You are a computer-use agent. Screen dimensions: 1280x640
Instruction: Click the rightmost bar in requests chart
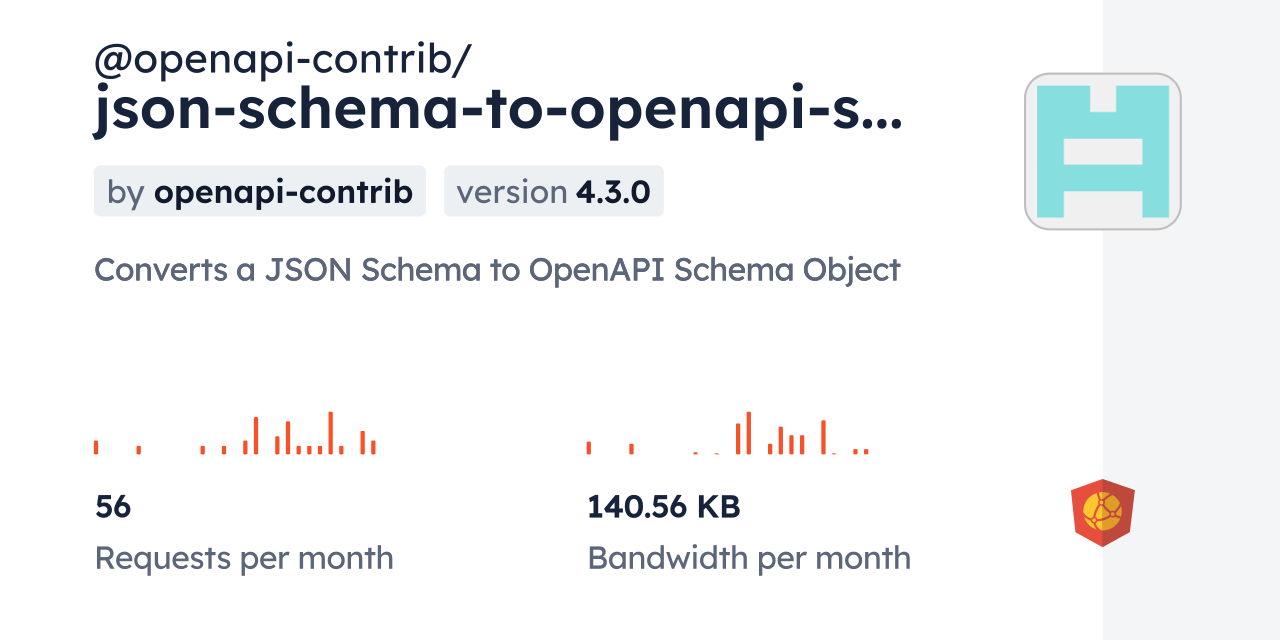(x=373, y=447)
